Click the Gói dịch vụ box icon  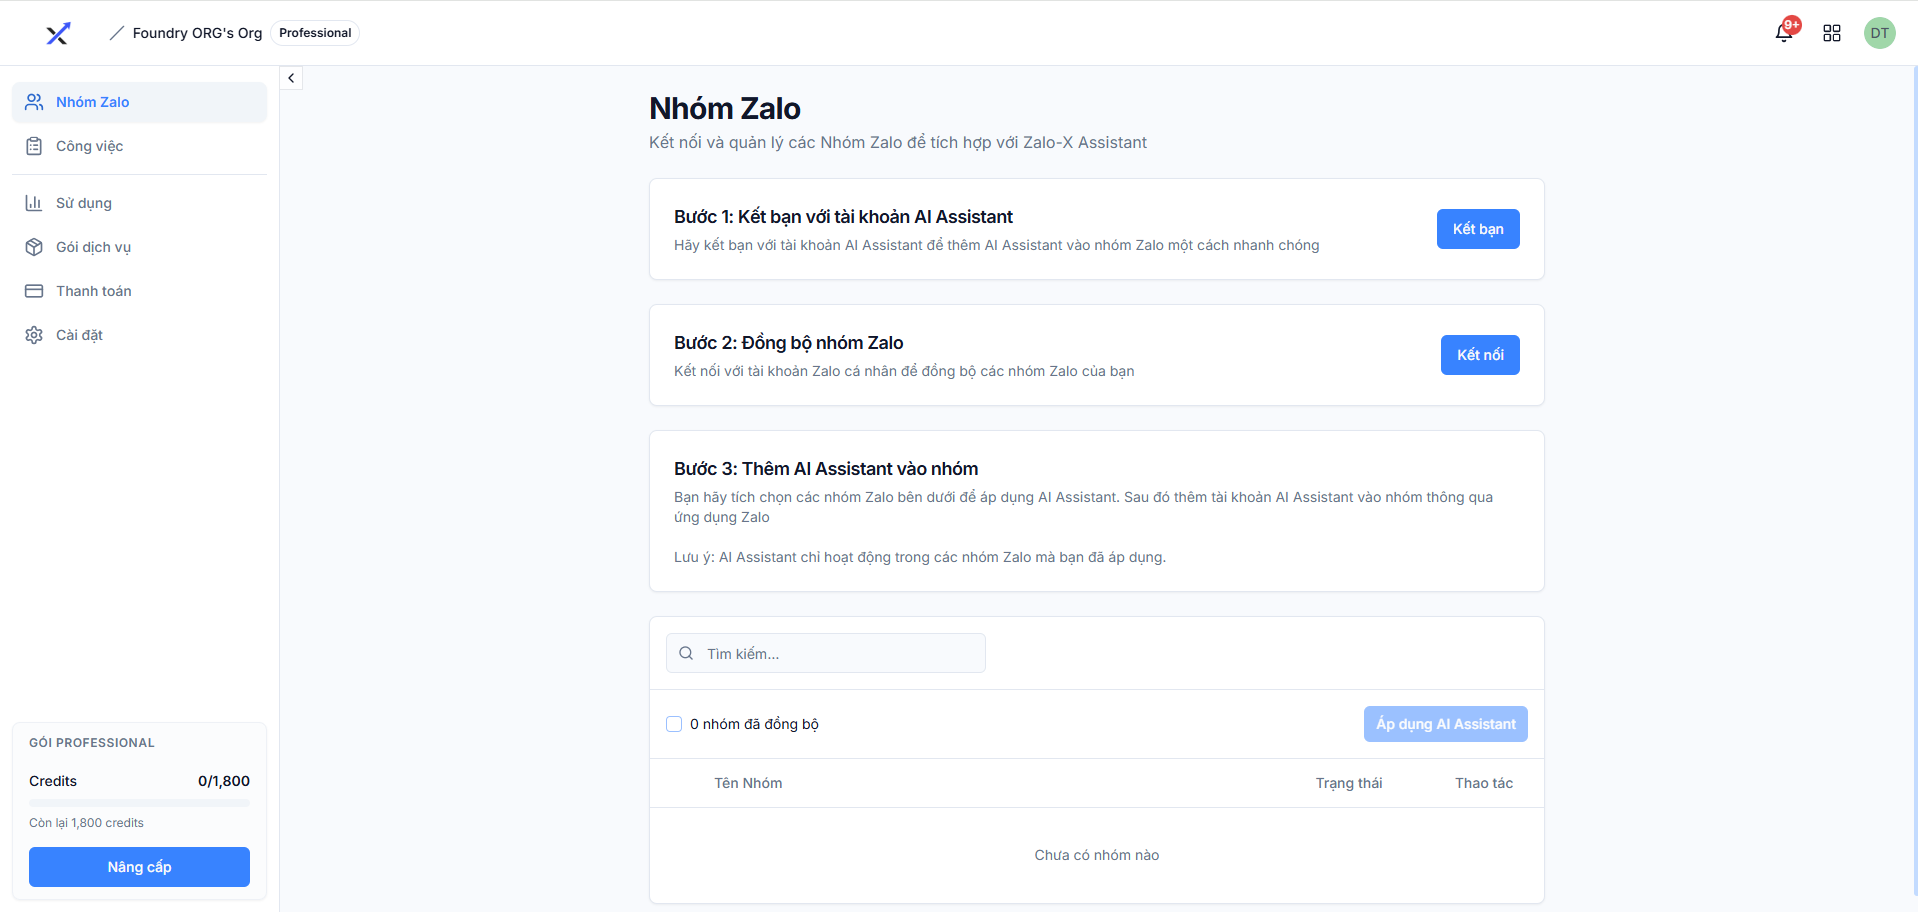(x=34, y=247)
